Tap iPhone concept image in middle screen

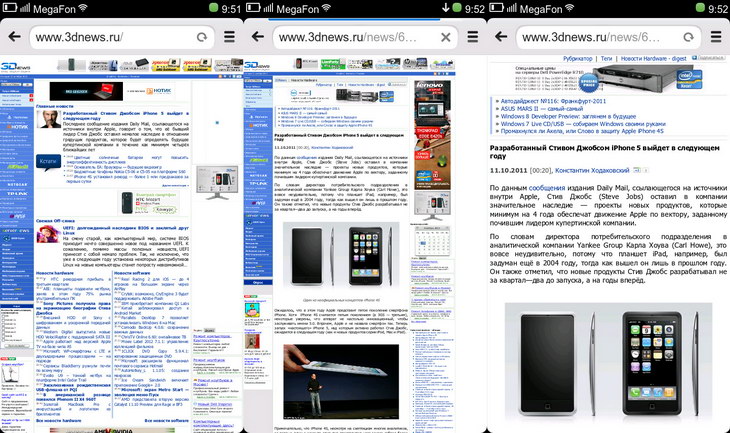[x=341, y=256]
